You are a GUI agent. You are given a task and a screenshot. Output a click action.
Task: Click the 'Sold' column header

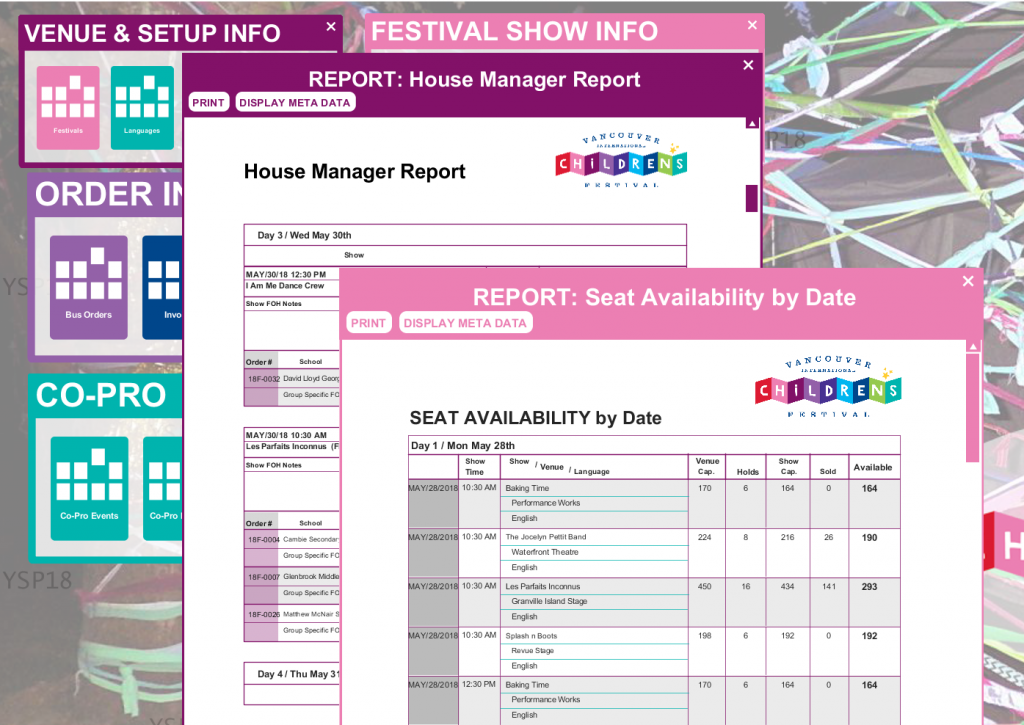point(828,472)
